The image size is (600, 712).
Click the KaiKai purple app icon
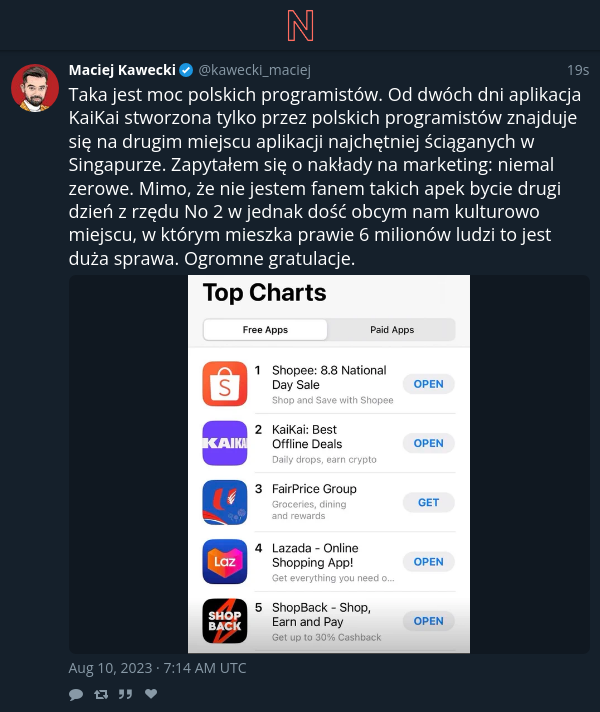(225, 443)
